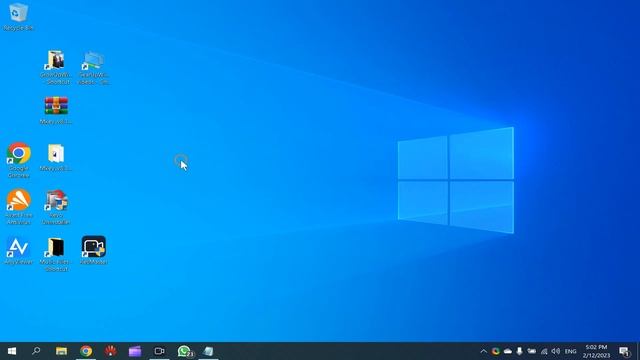Open Chrome from the taskbar
Image resolution: width=640 pixels, height=360 pixels.
[x=86, y=351]
